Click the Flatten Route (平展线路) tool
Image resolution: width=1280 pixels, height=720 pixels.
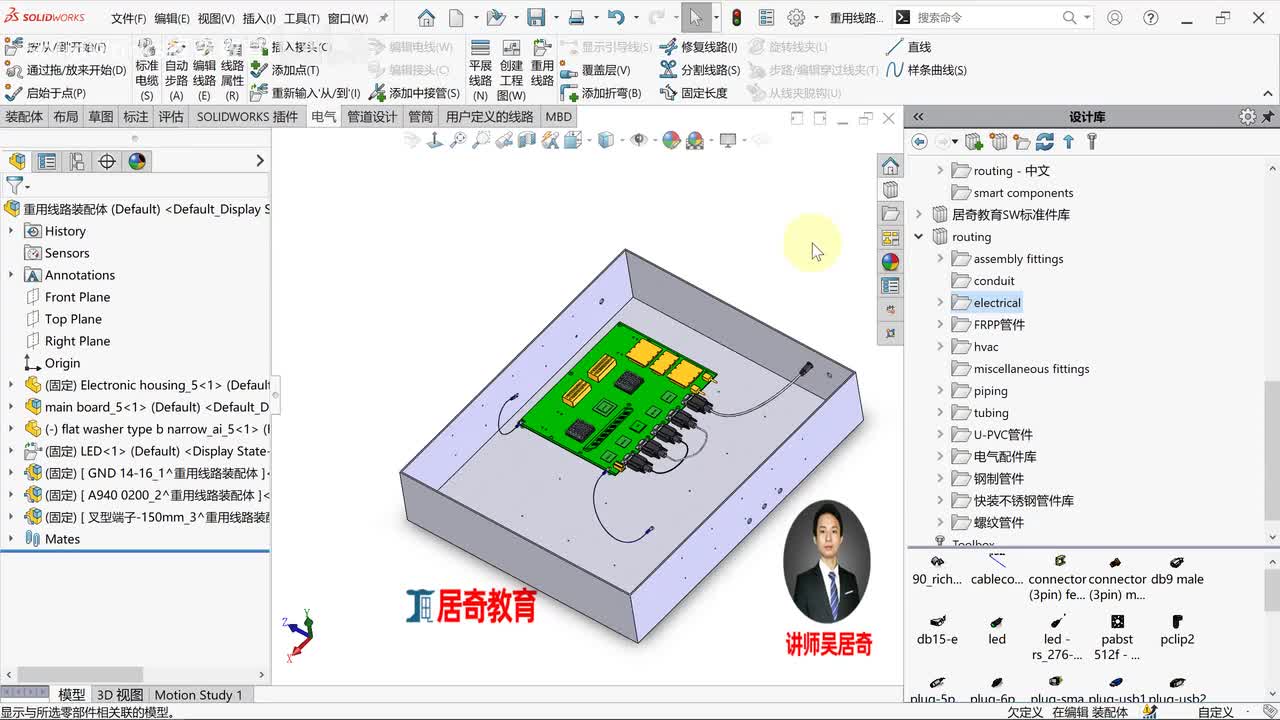480,70
